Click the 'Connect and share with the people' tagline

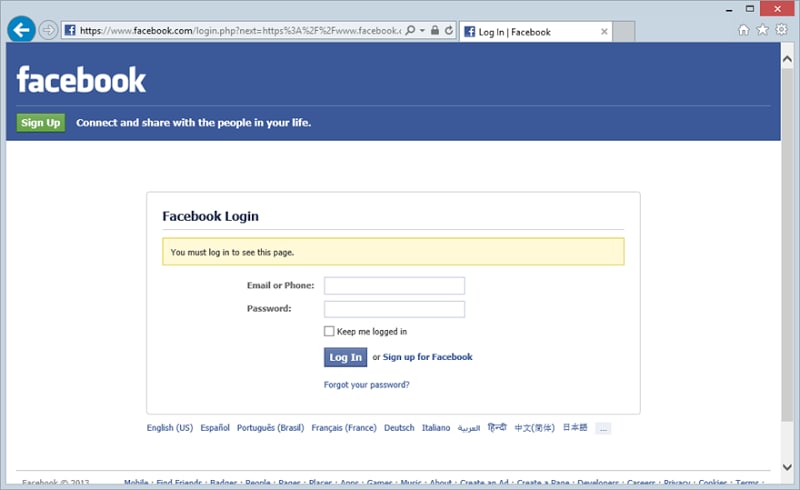(x=193, y=122)
